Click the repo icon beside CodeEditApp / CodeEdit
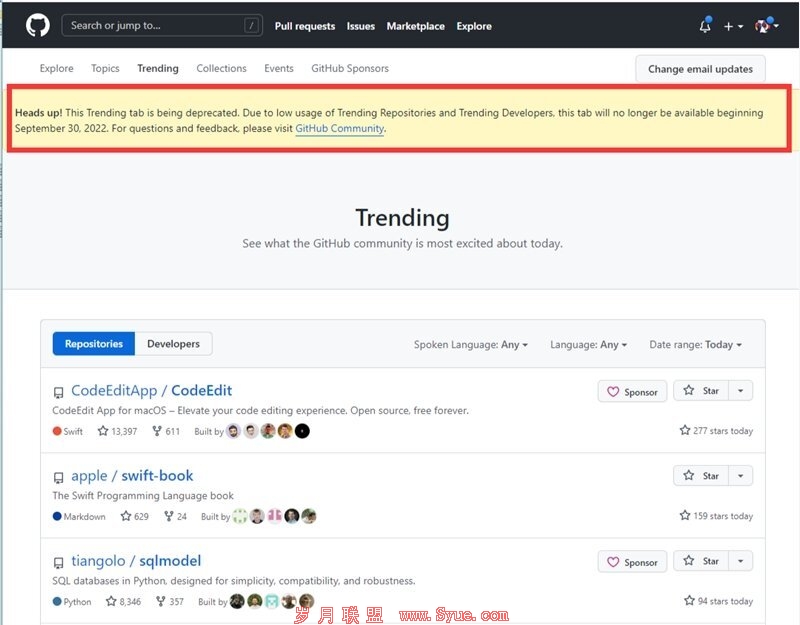This screenshot has width=800, height=625. 59,392
